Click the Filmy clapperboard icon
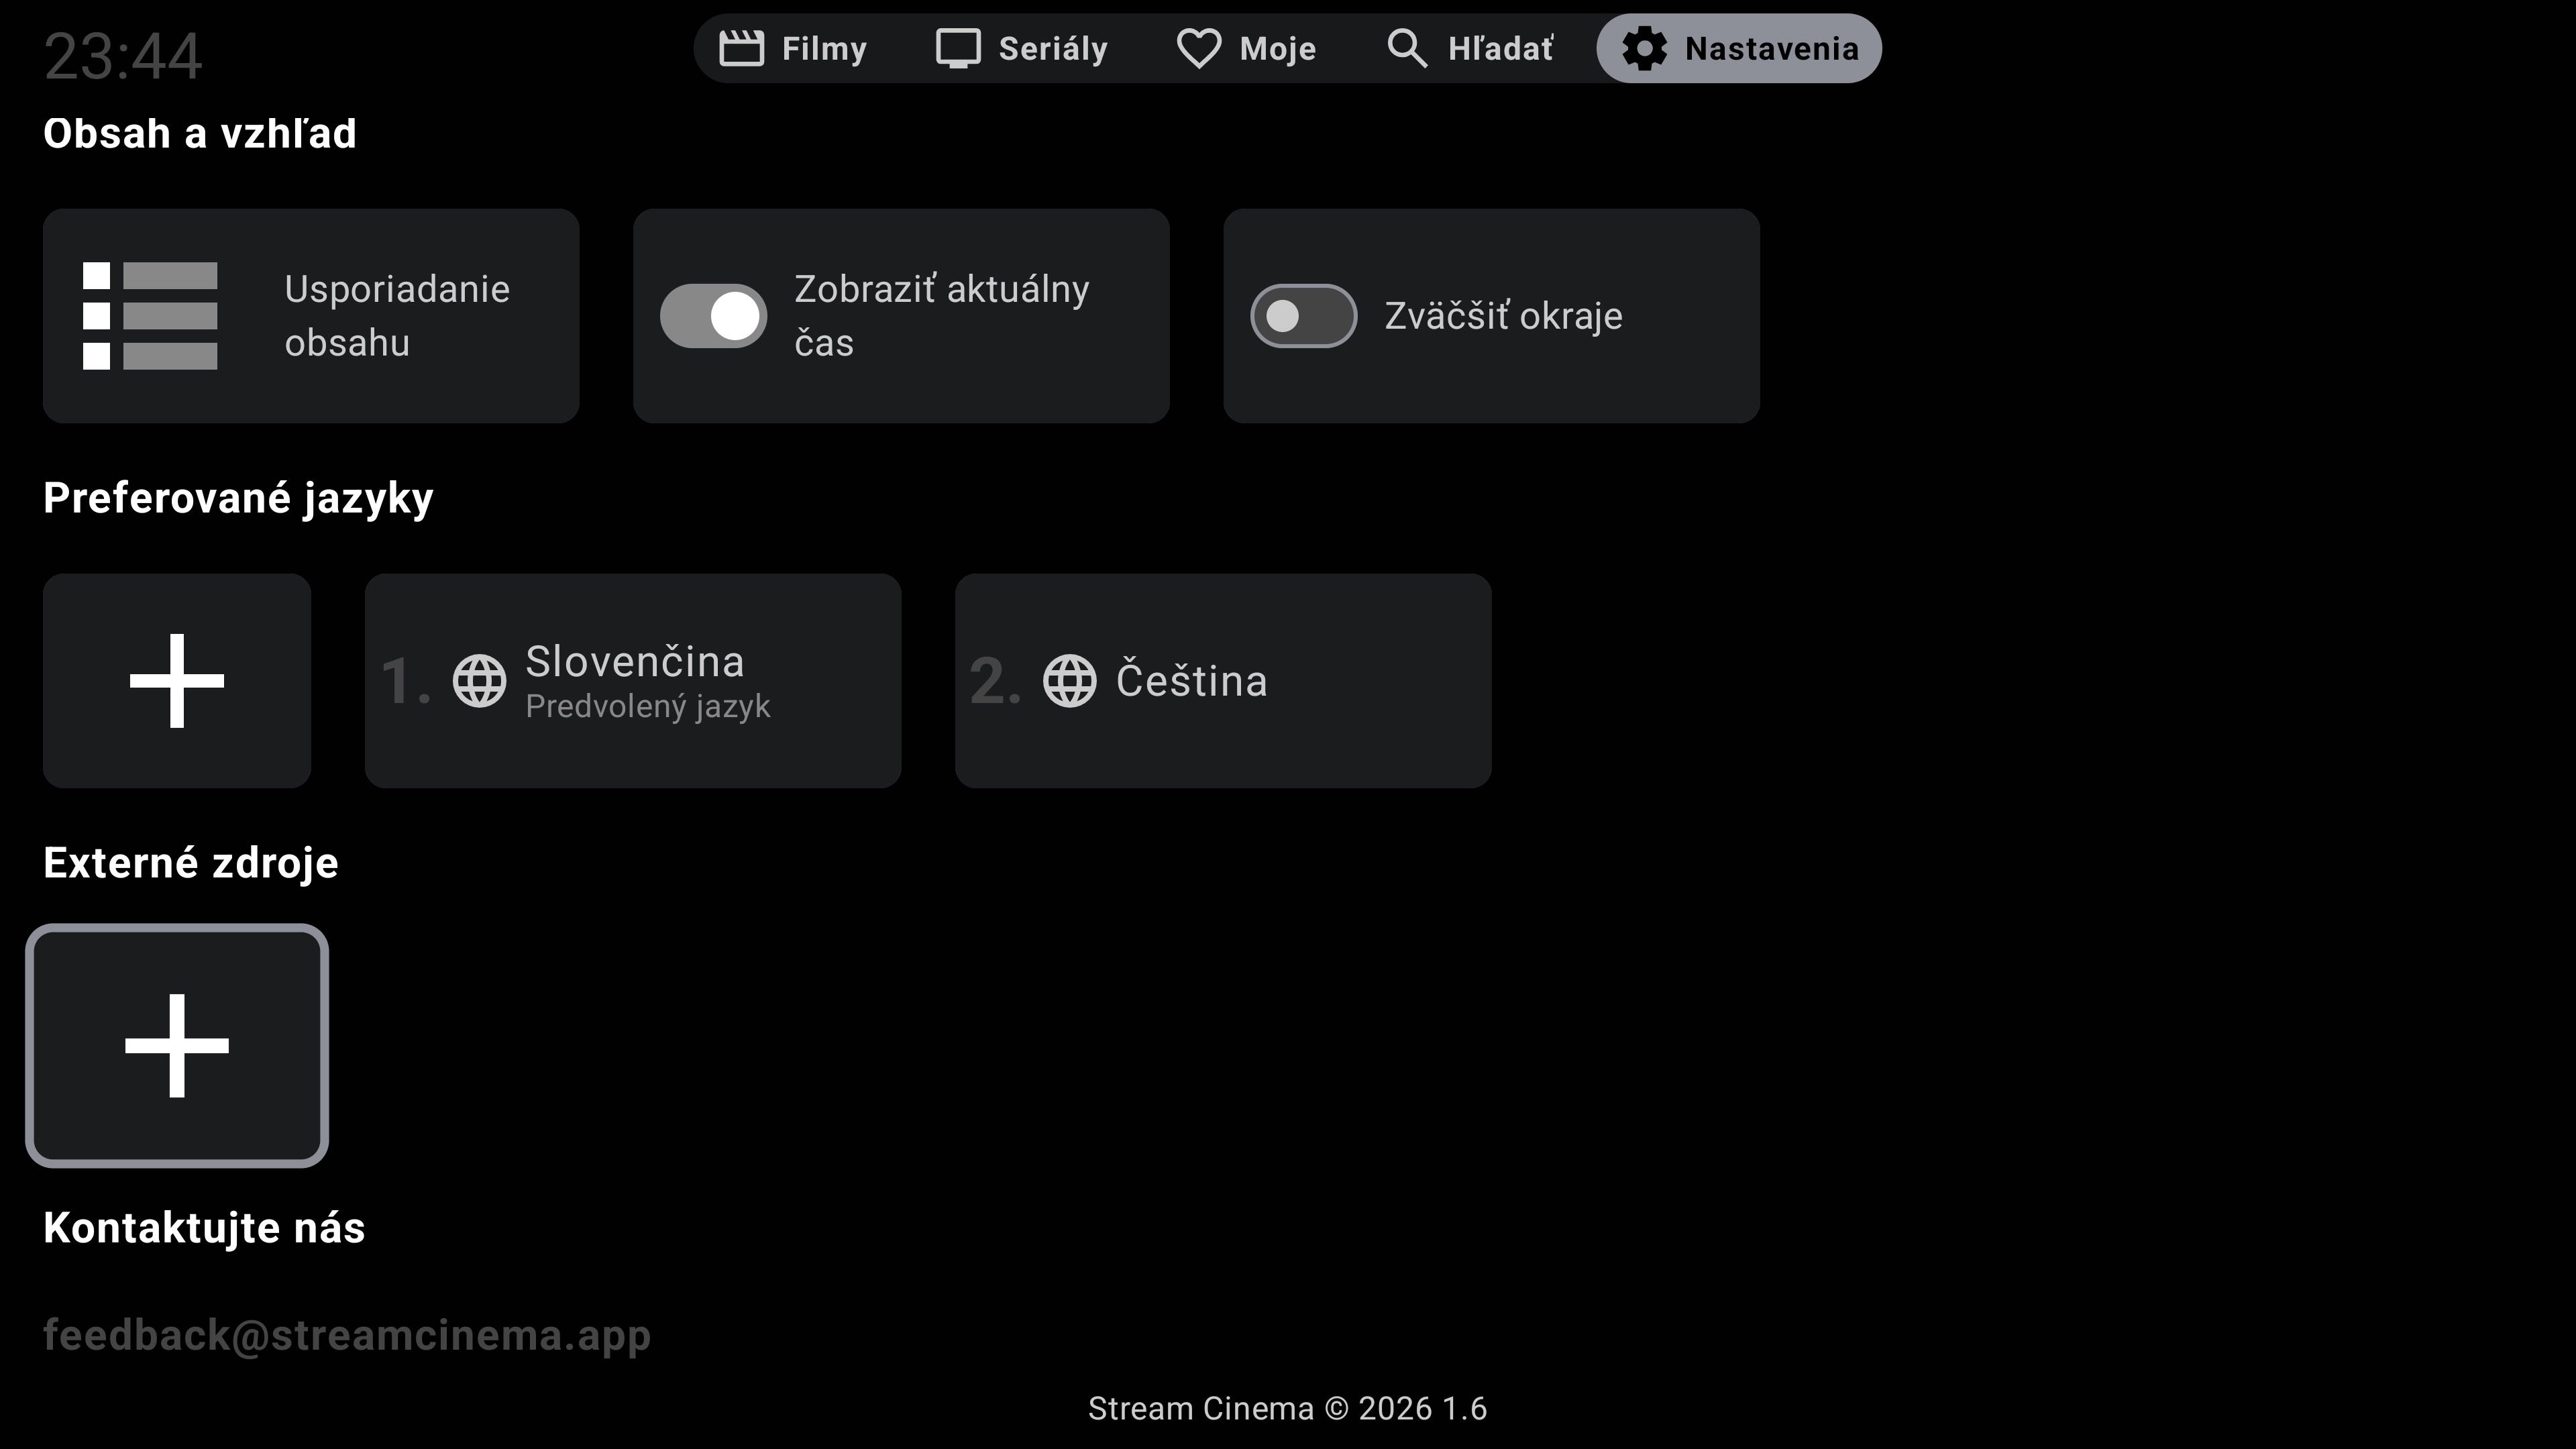Viewport: 2576px width, 1449px height. [741, 48]
